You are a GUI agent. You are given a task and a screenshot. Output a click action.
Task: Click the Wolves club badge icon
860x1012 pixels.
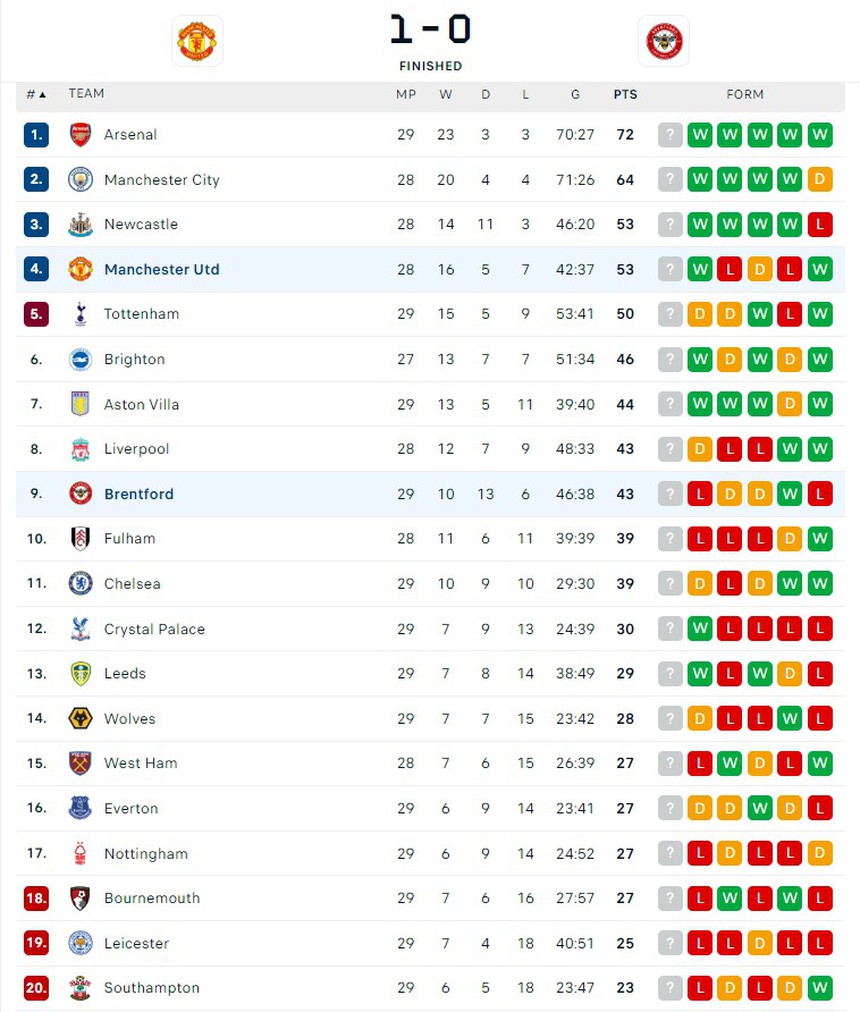[80, 718]
